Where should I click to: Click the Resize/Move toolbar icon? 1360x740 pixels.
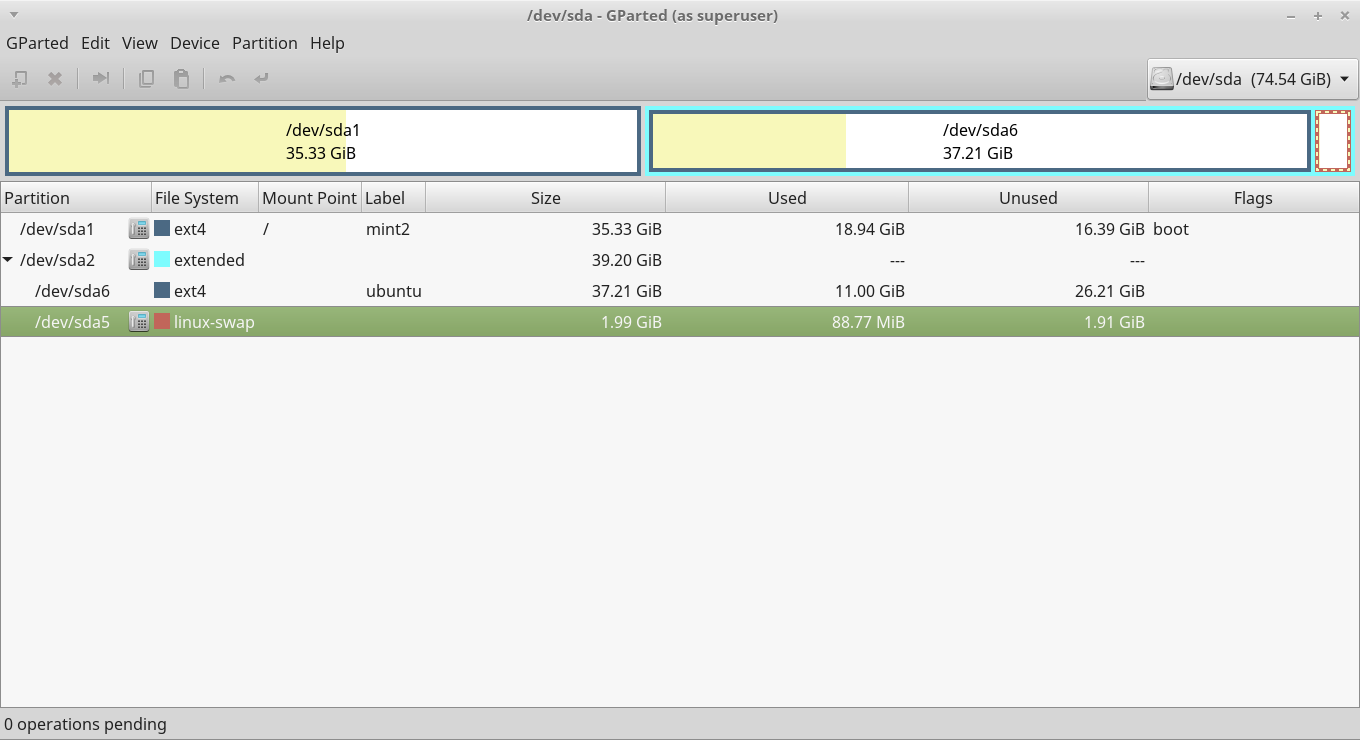pos(100,78)
